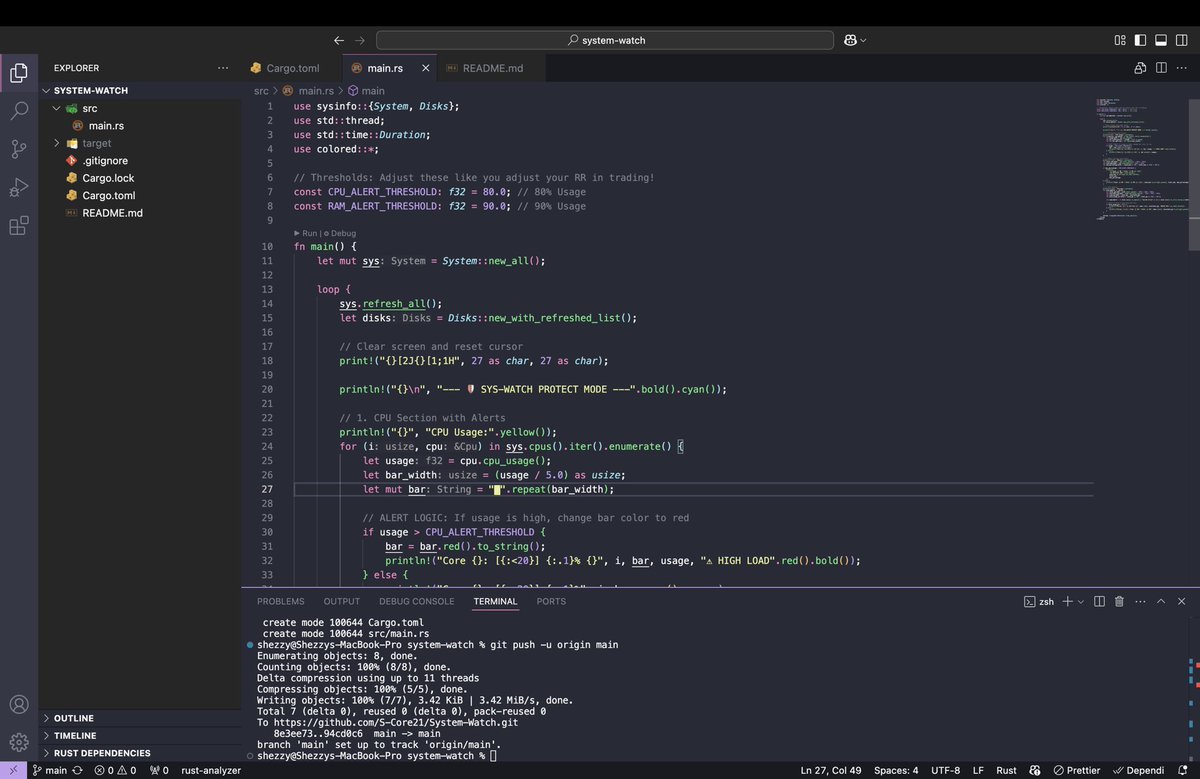Kill the terminal with trash icon

point(1119,601)
